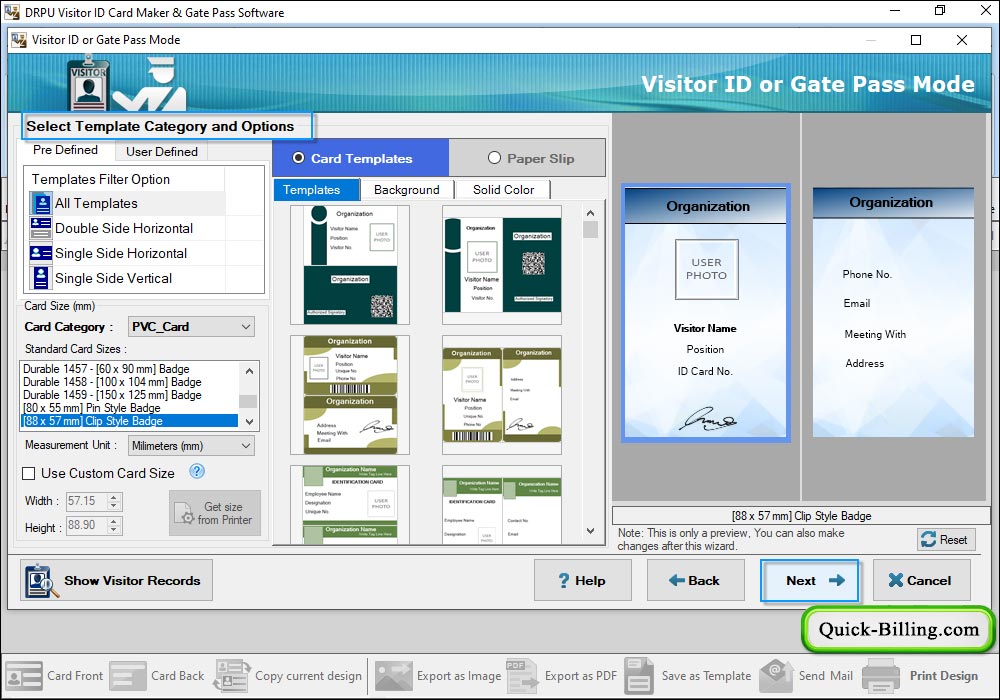Open the Background tab
Viewport: 1000px width, 700px height.
tap(407, 190)
